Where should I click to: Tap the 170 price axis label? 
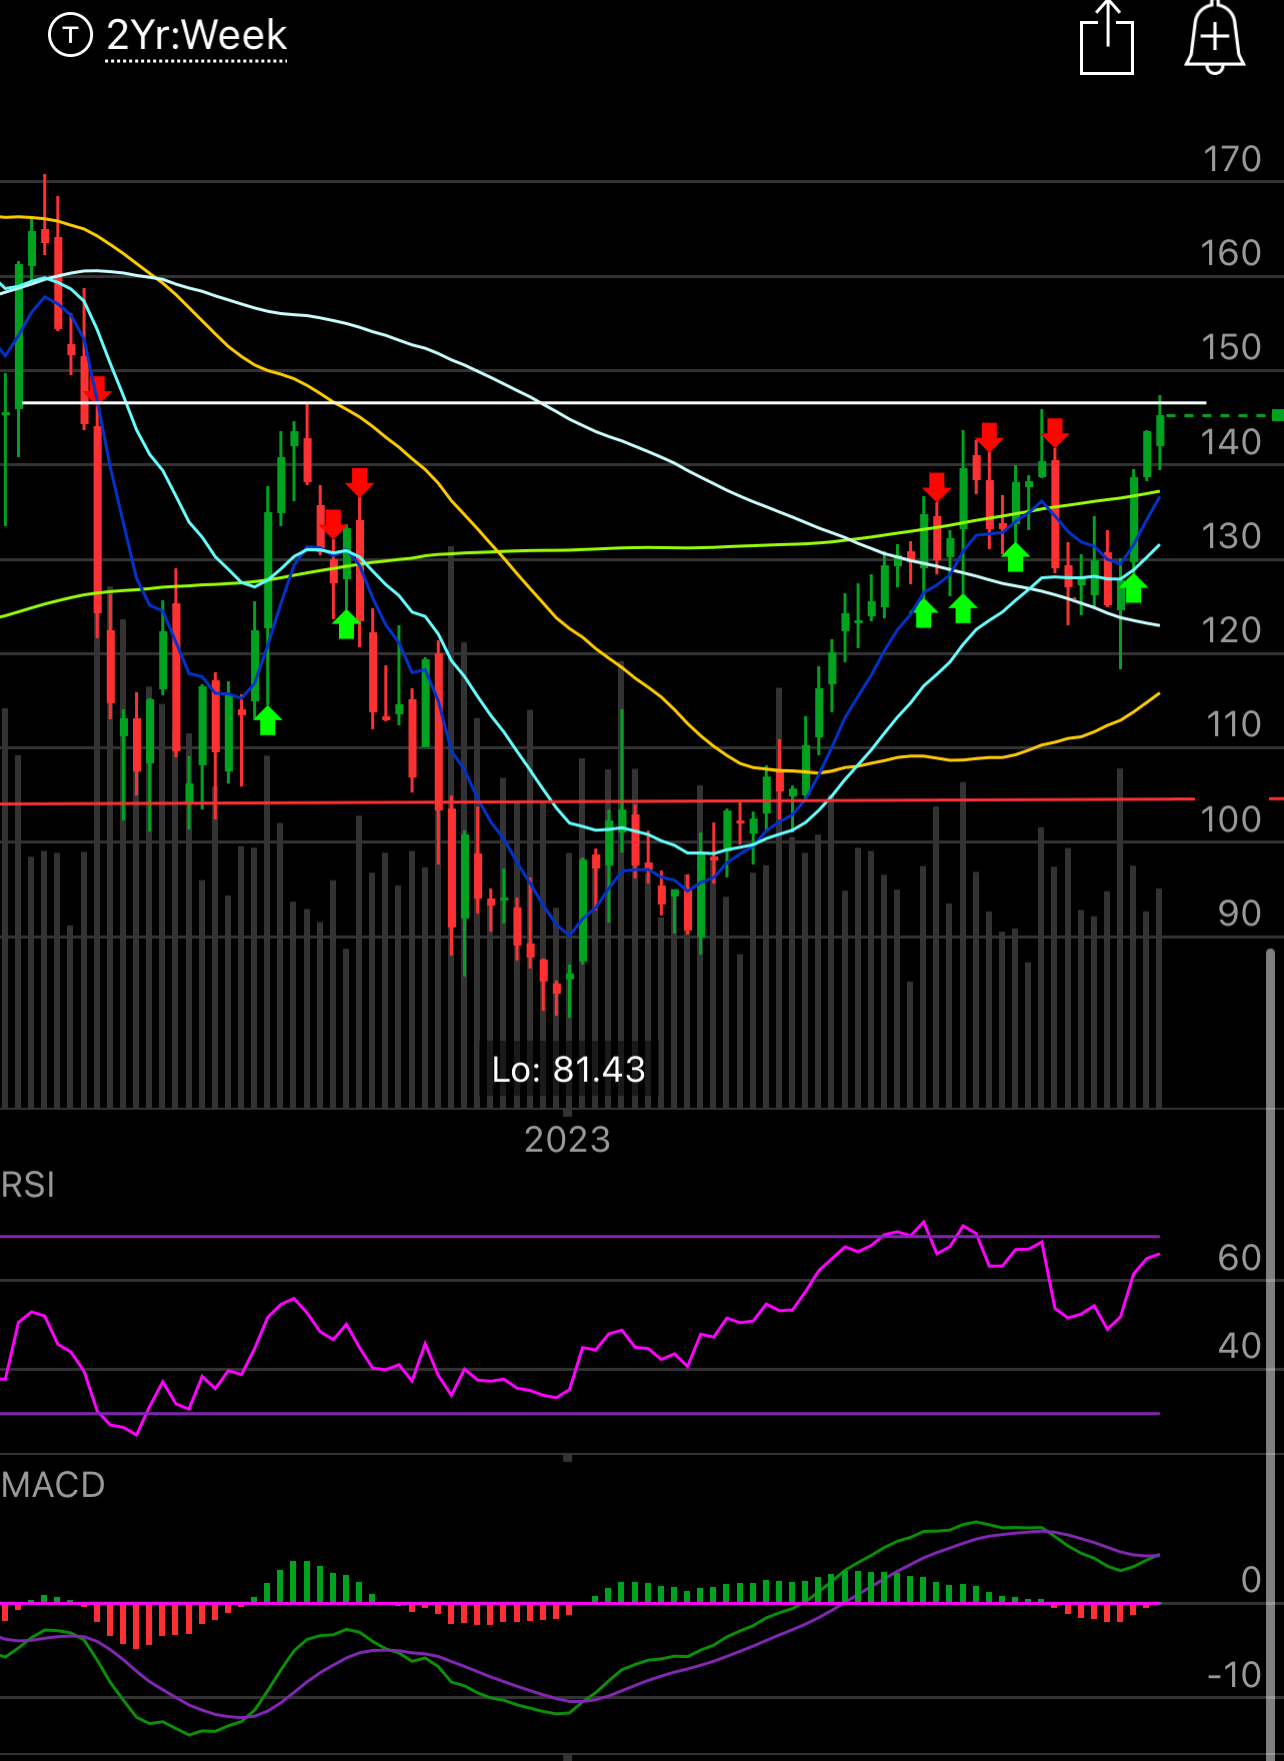(x=1231, y=159)
